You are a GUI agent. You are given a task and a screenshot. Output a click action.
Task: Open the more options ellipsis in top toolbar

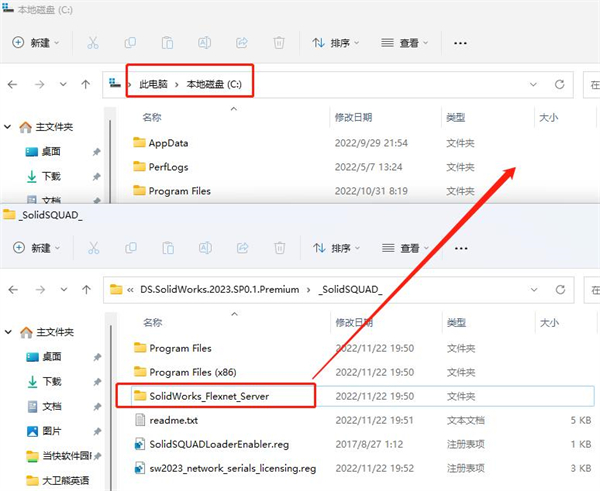(460, 43)
